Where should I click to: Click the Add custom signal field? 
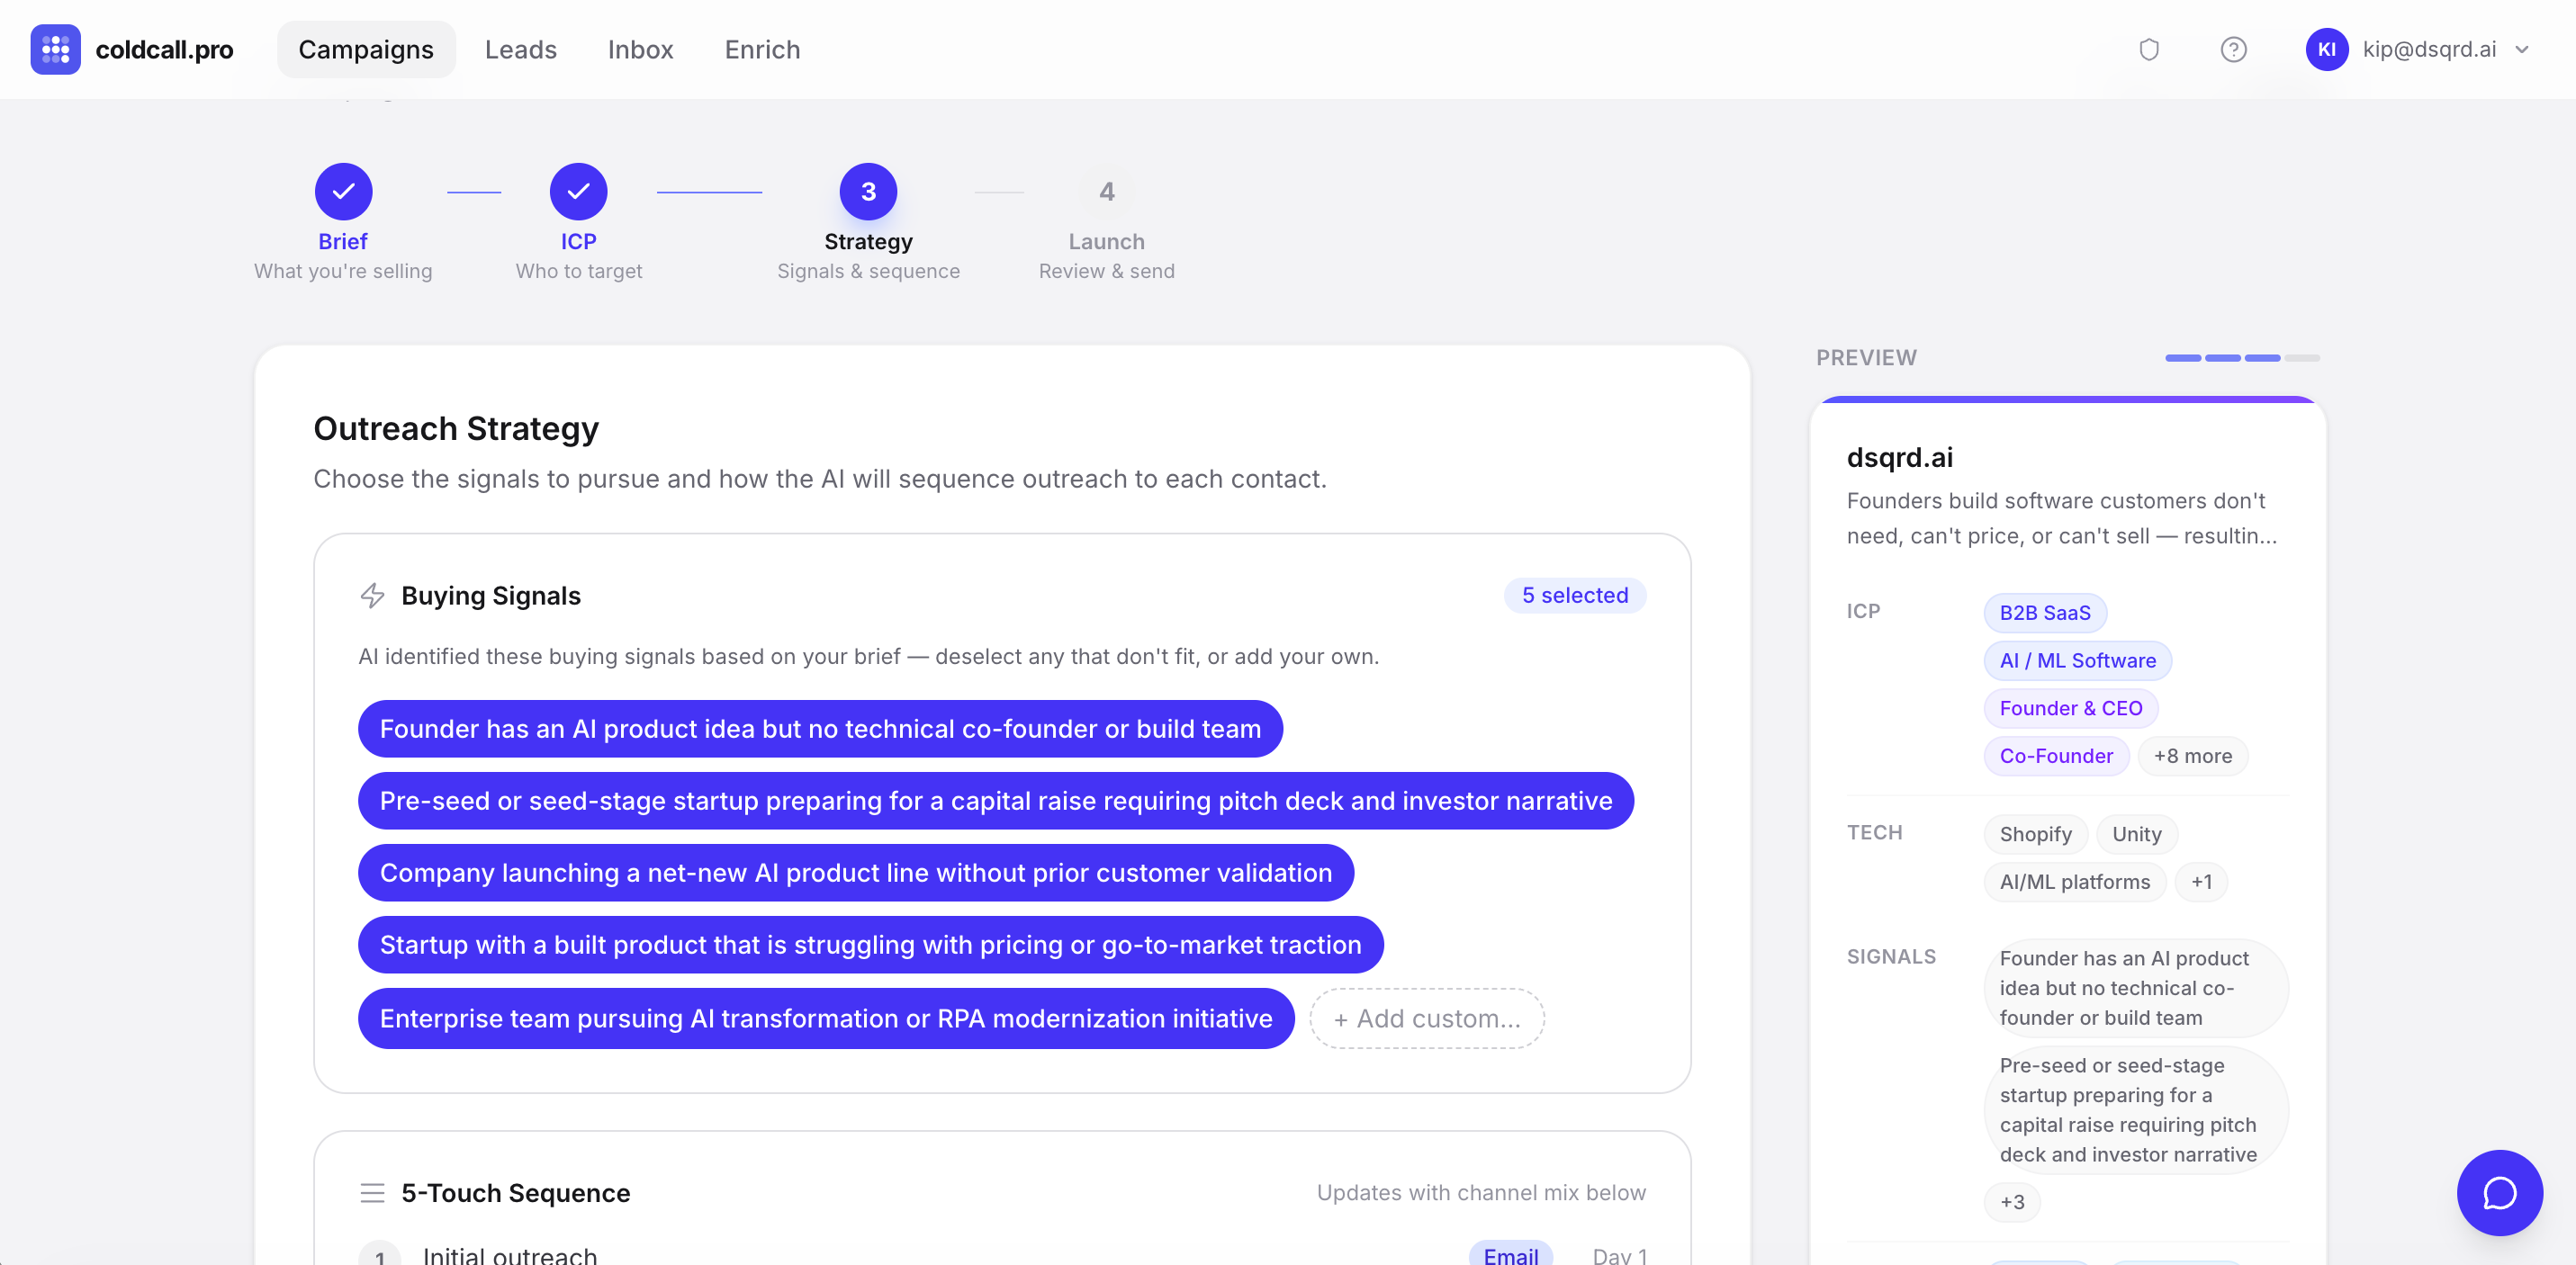click(1426, 1018)
